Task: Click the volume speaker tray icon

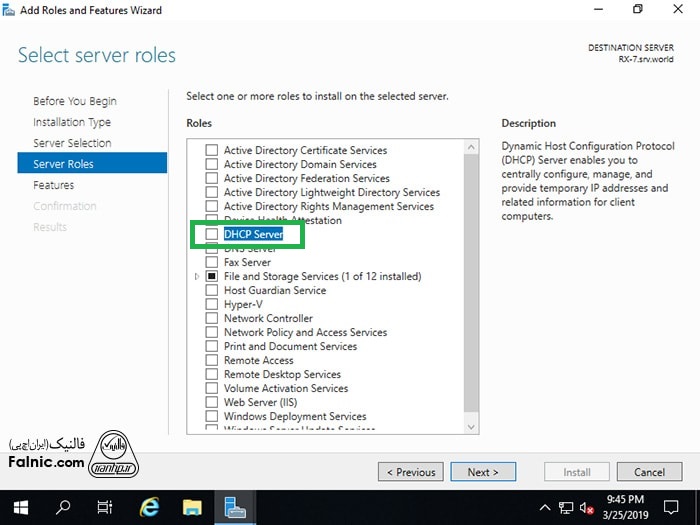Action: click(x=587, y=507)
